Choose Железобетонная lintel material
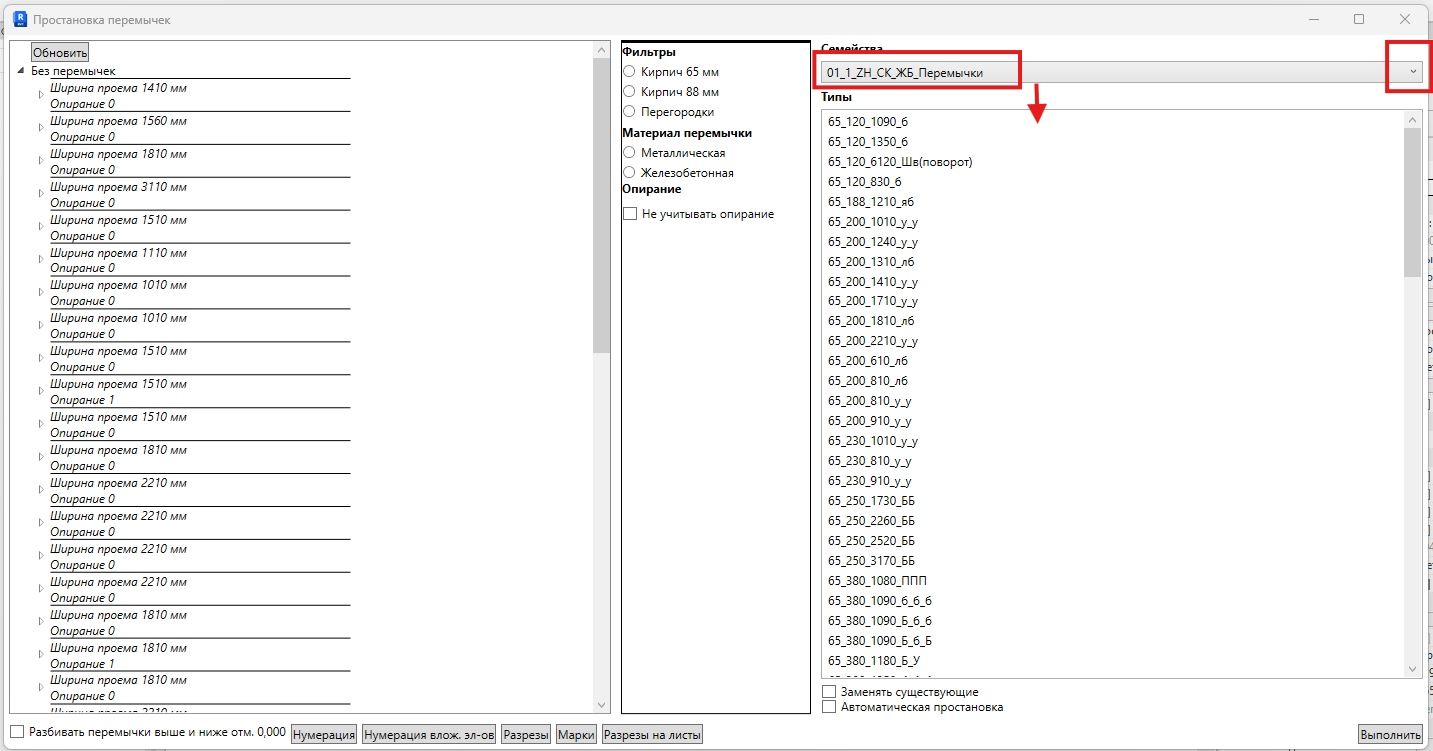This screenshot has width=1433, height=751. [629, 173]
